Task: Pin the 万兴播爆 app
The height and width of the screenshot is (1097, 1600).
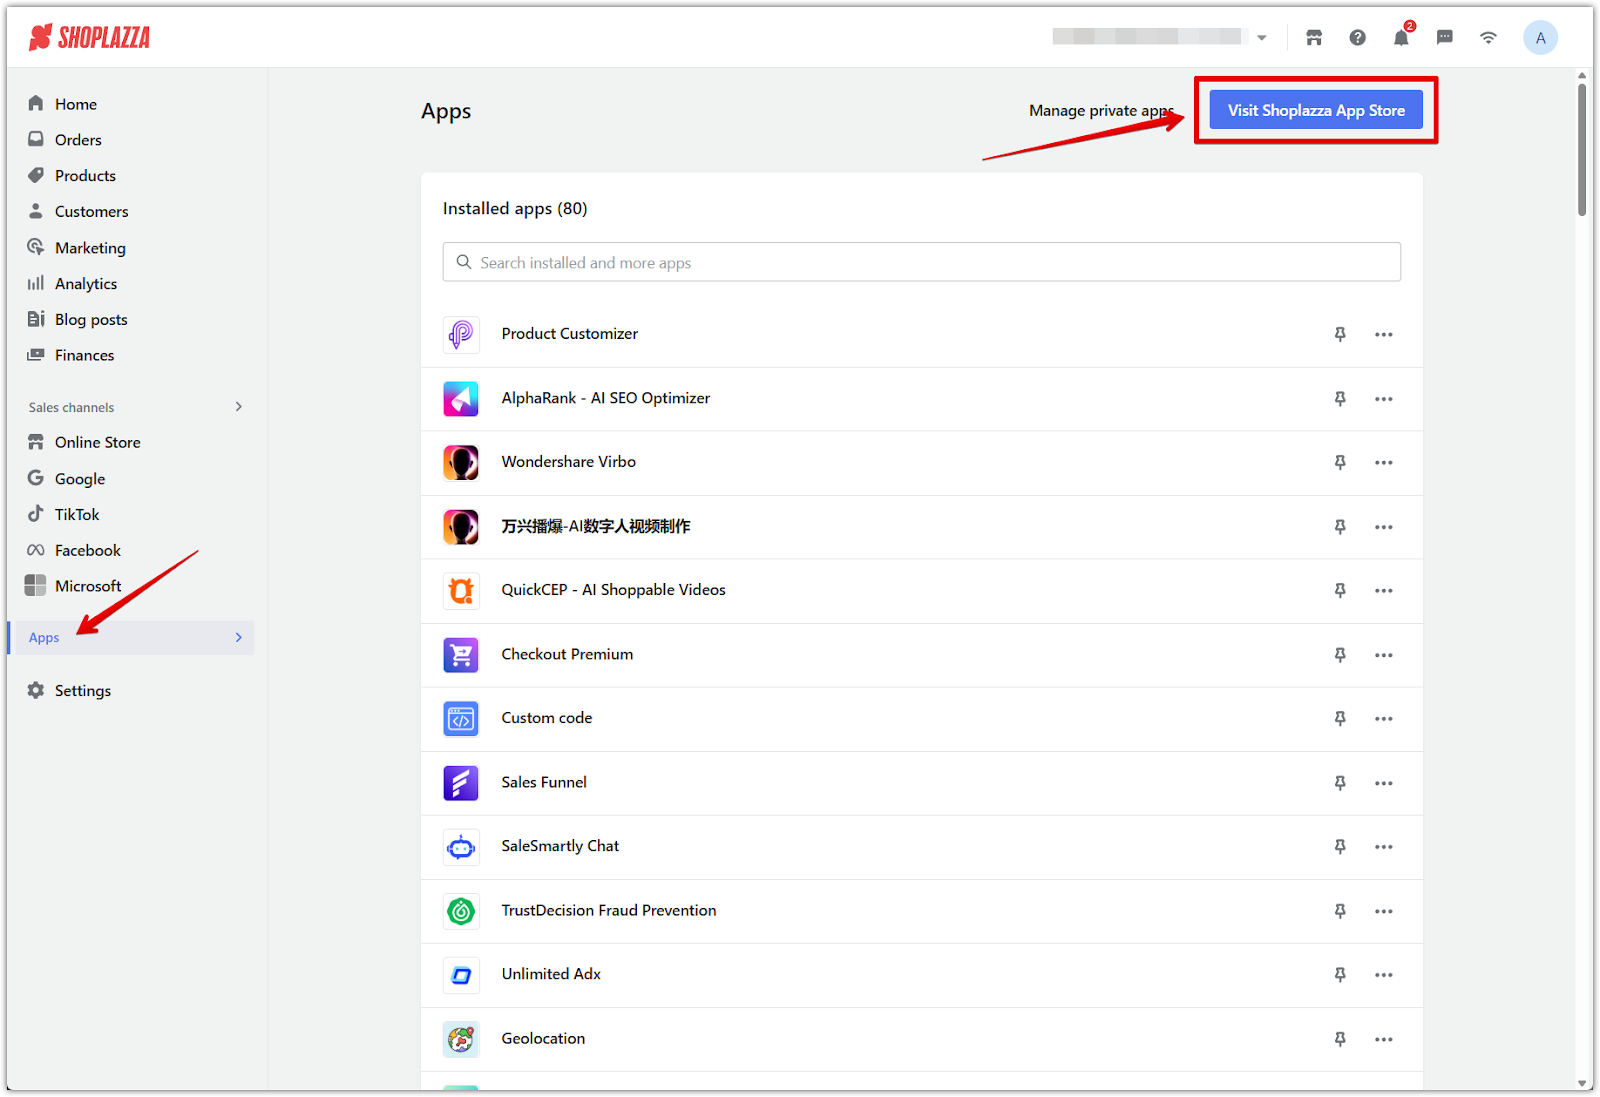Action: [x=1340, y=526]
